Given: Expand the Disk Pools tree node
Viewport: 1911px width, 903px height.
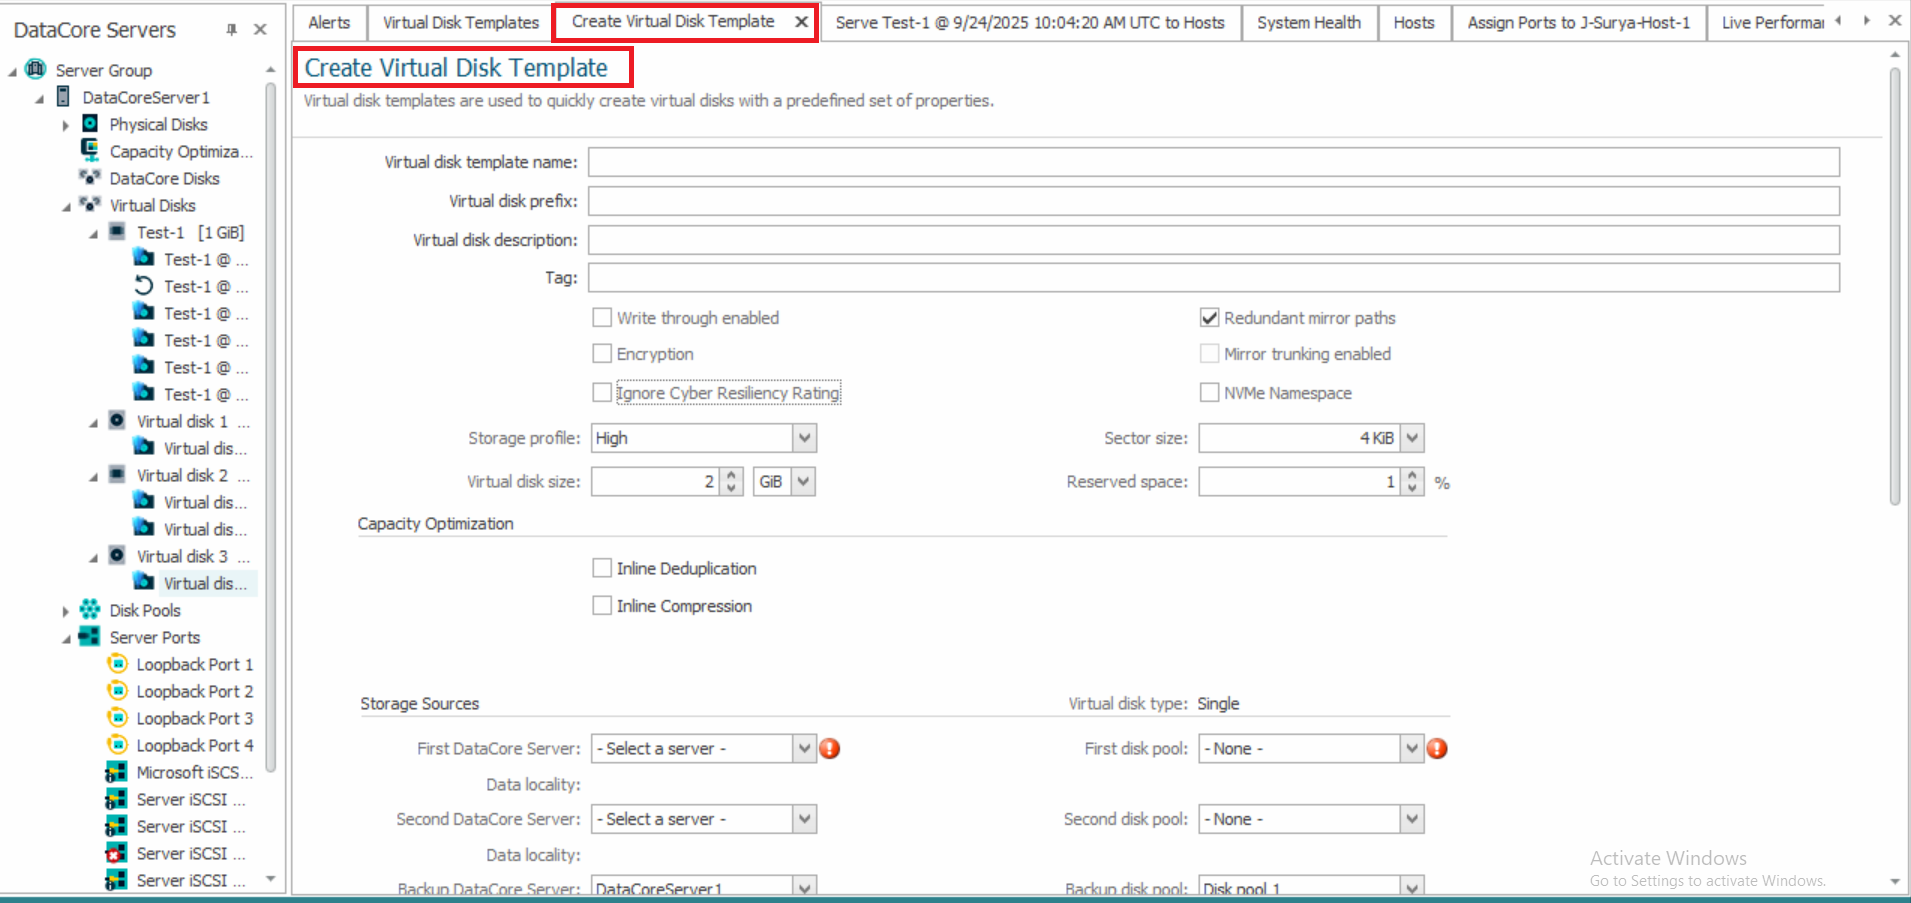Looking at the screenshot, I should (x=66, y=610).
